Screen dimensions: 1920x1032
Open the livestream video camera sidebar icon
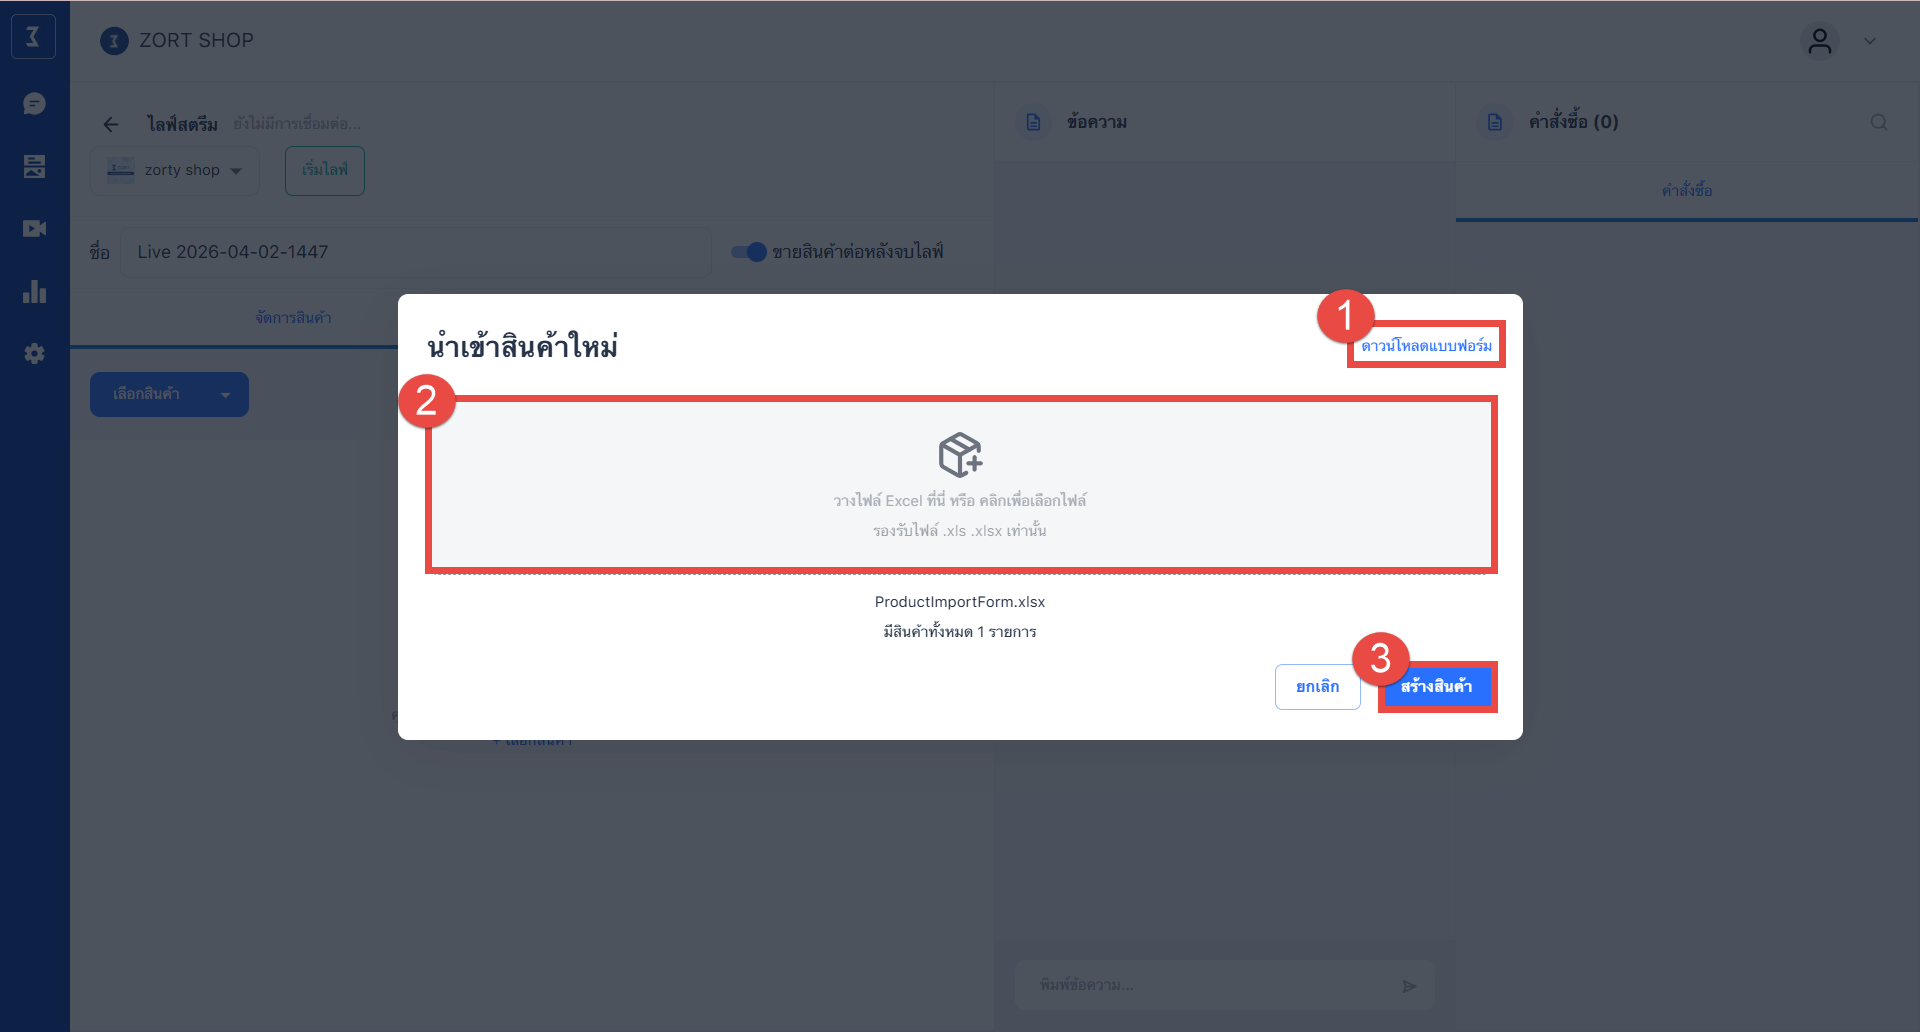click(34, 229)
